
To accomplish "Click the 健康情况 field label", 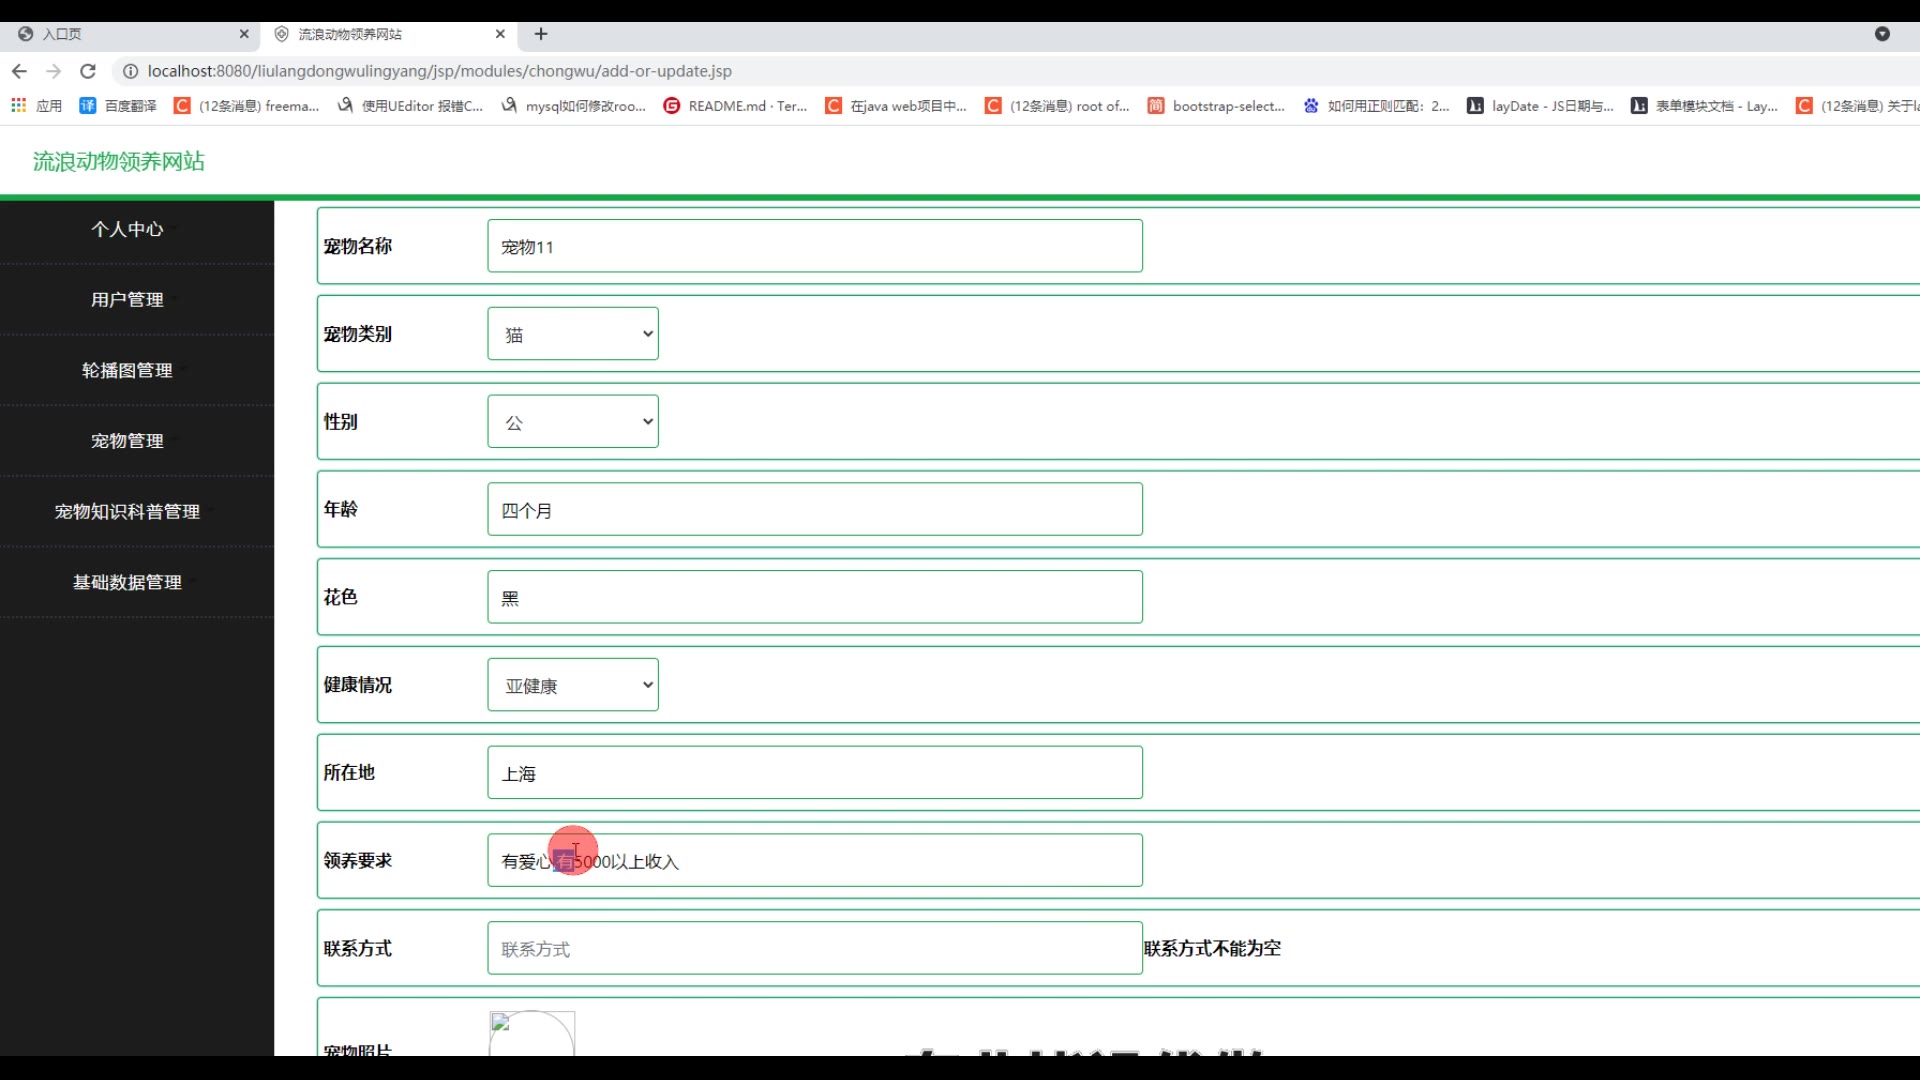I will point(358,685).
